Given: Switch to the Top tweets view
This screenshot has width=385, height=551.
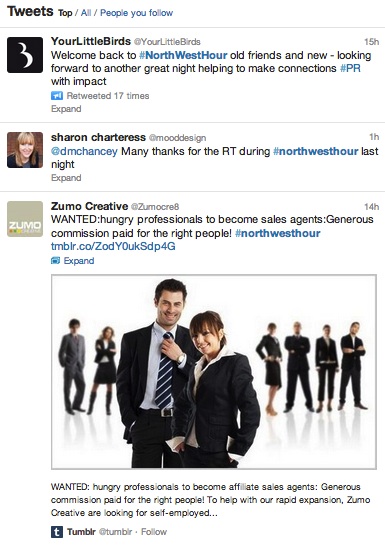Looking at the screenshot, I should (65, 13).
